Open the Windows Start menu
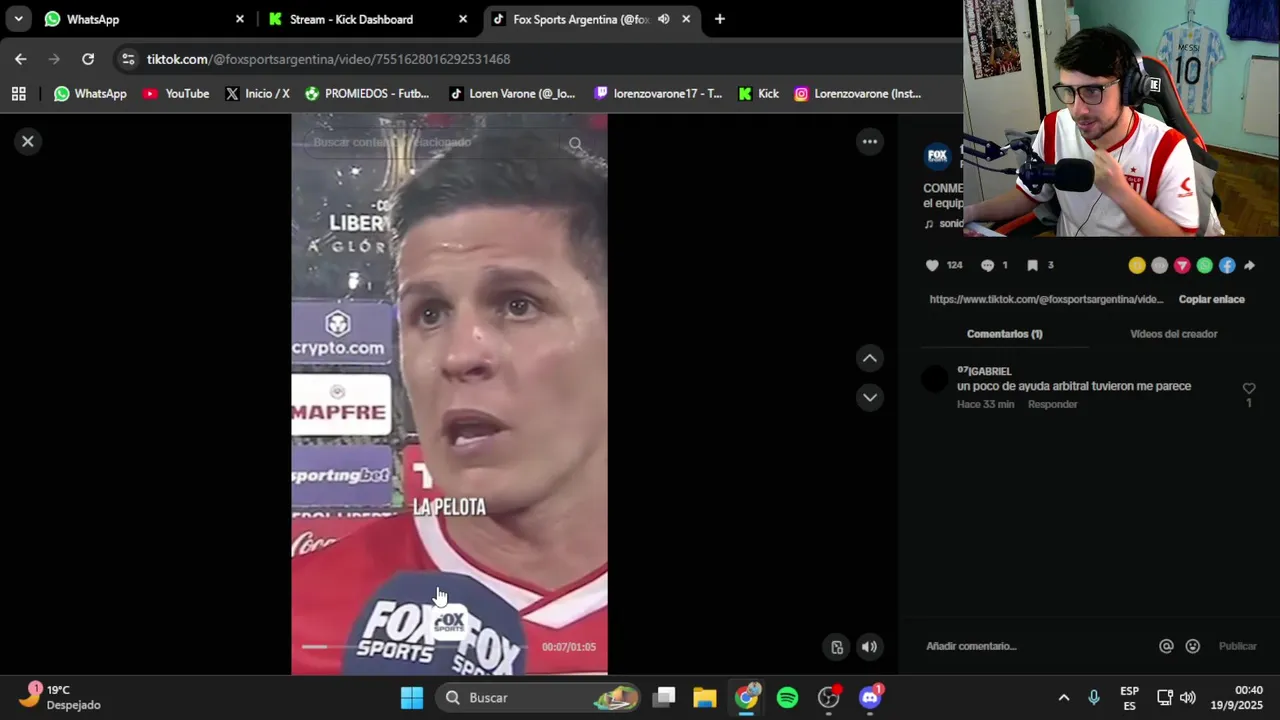The width and height of the screenshot is (1280, 720). point(412,698)
